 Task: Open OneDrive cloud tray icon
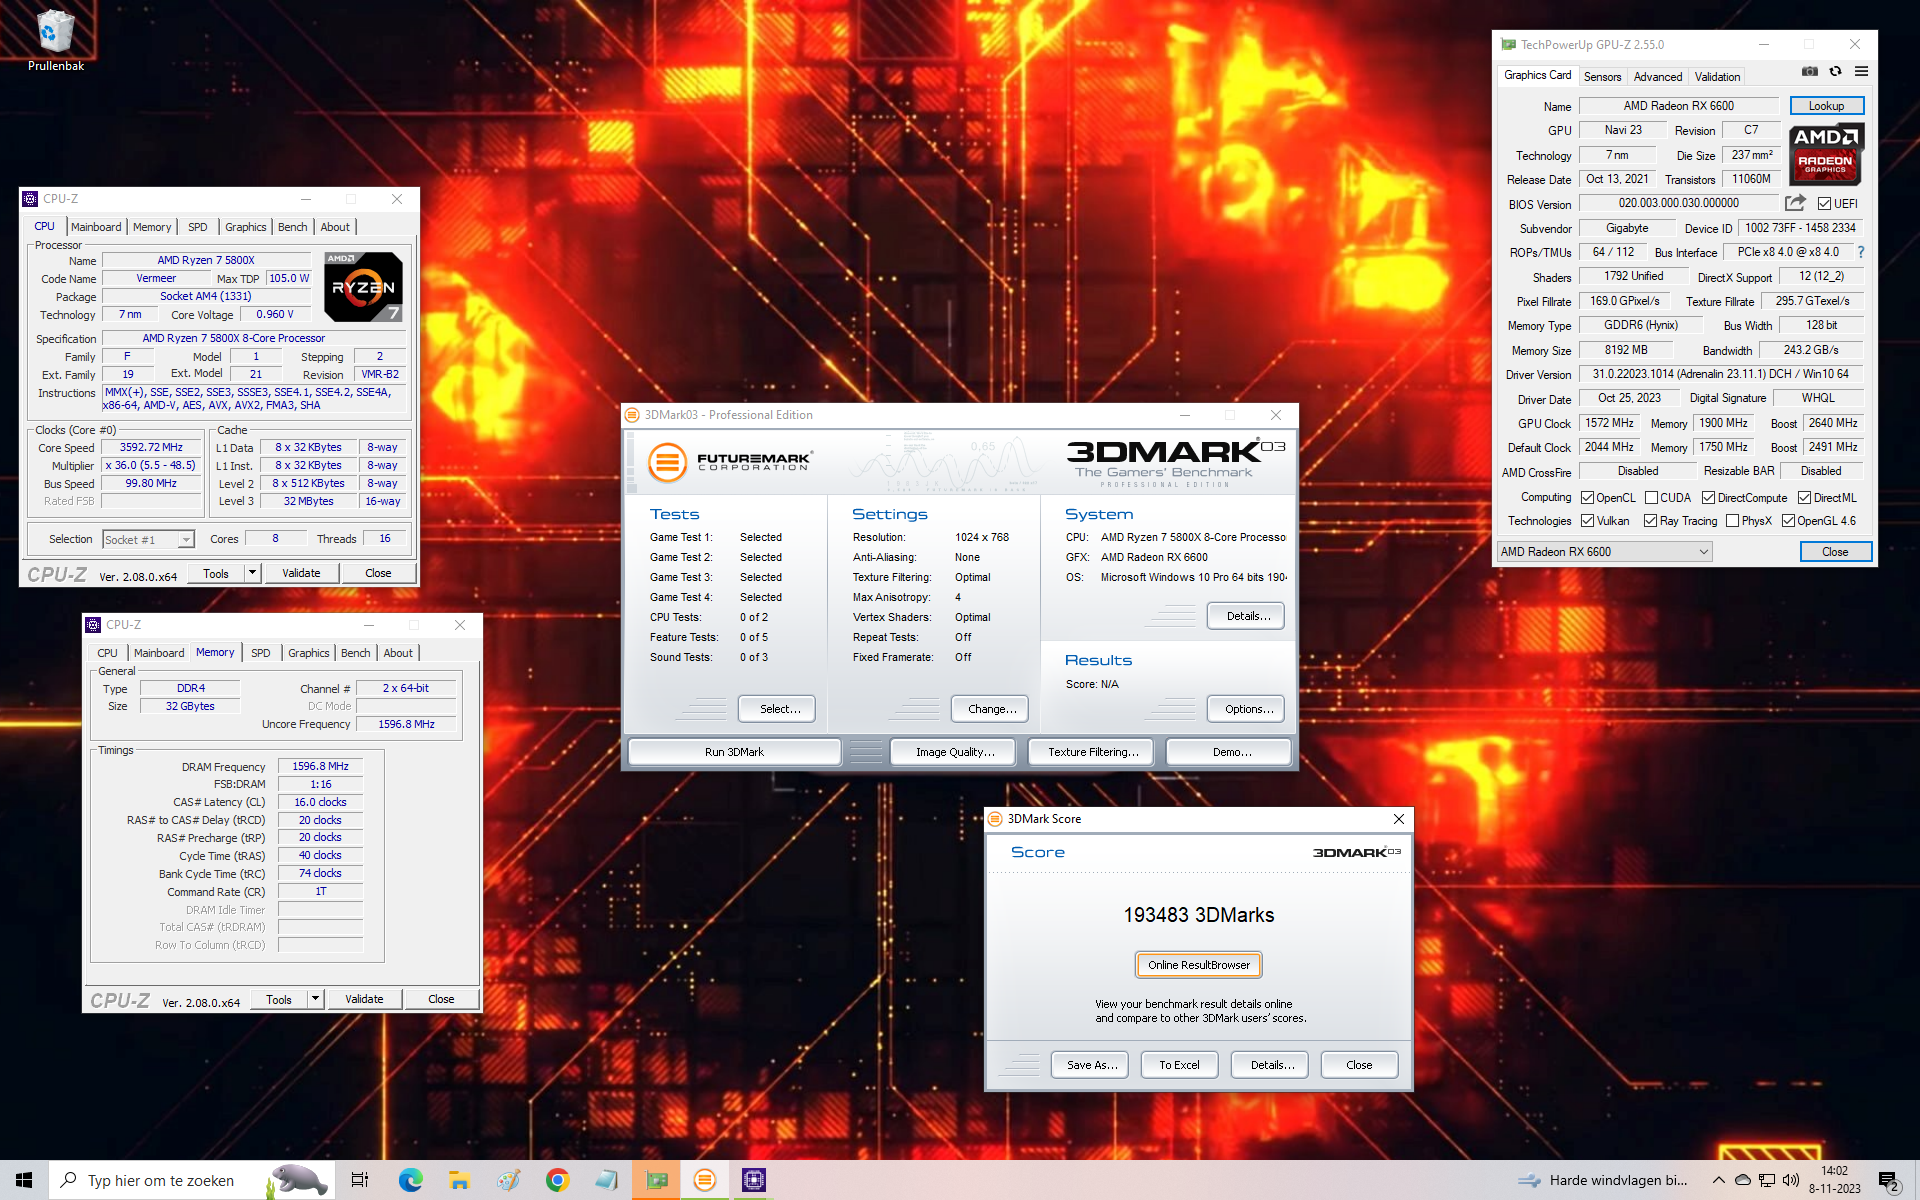[x=1743, y=1180]
